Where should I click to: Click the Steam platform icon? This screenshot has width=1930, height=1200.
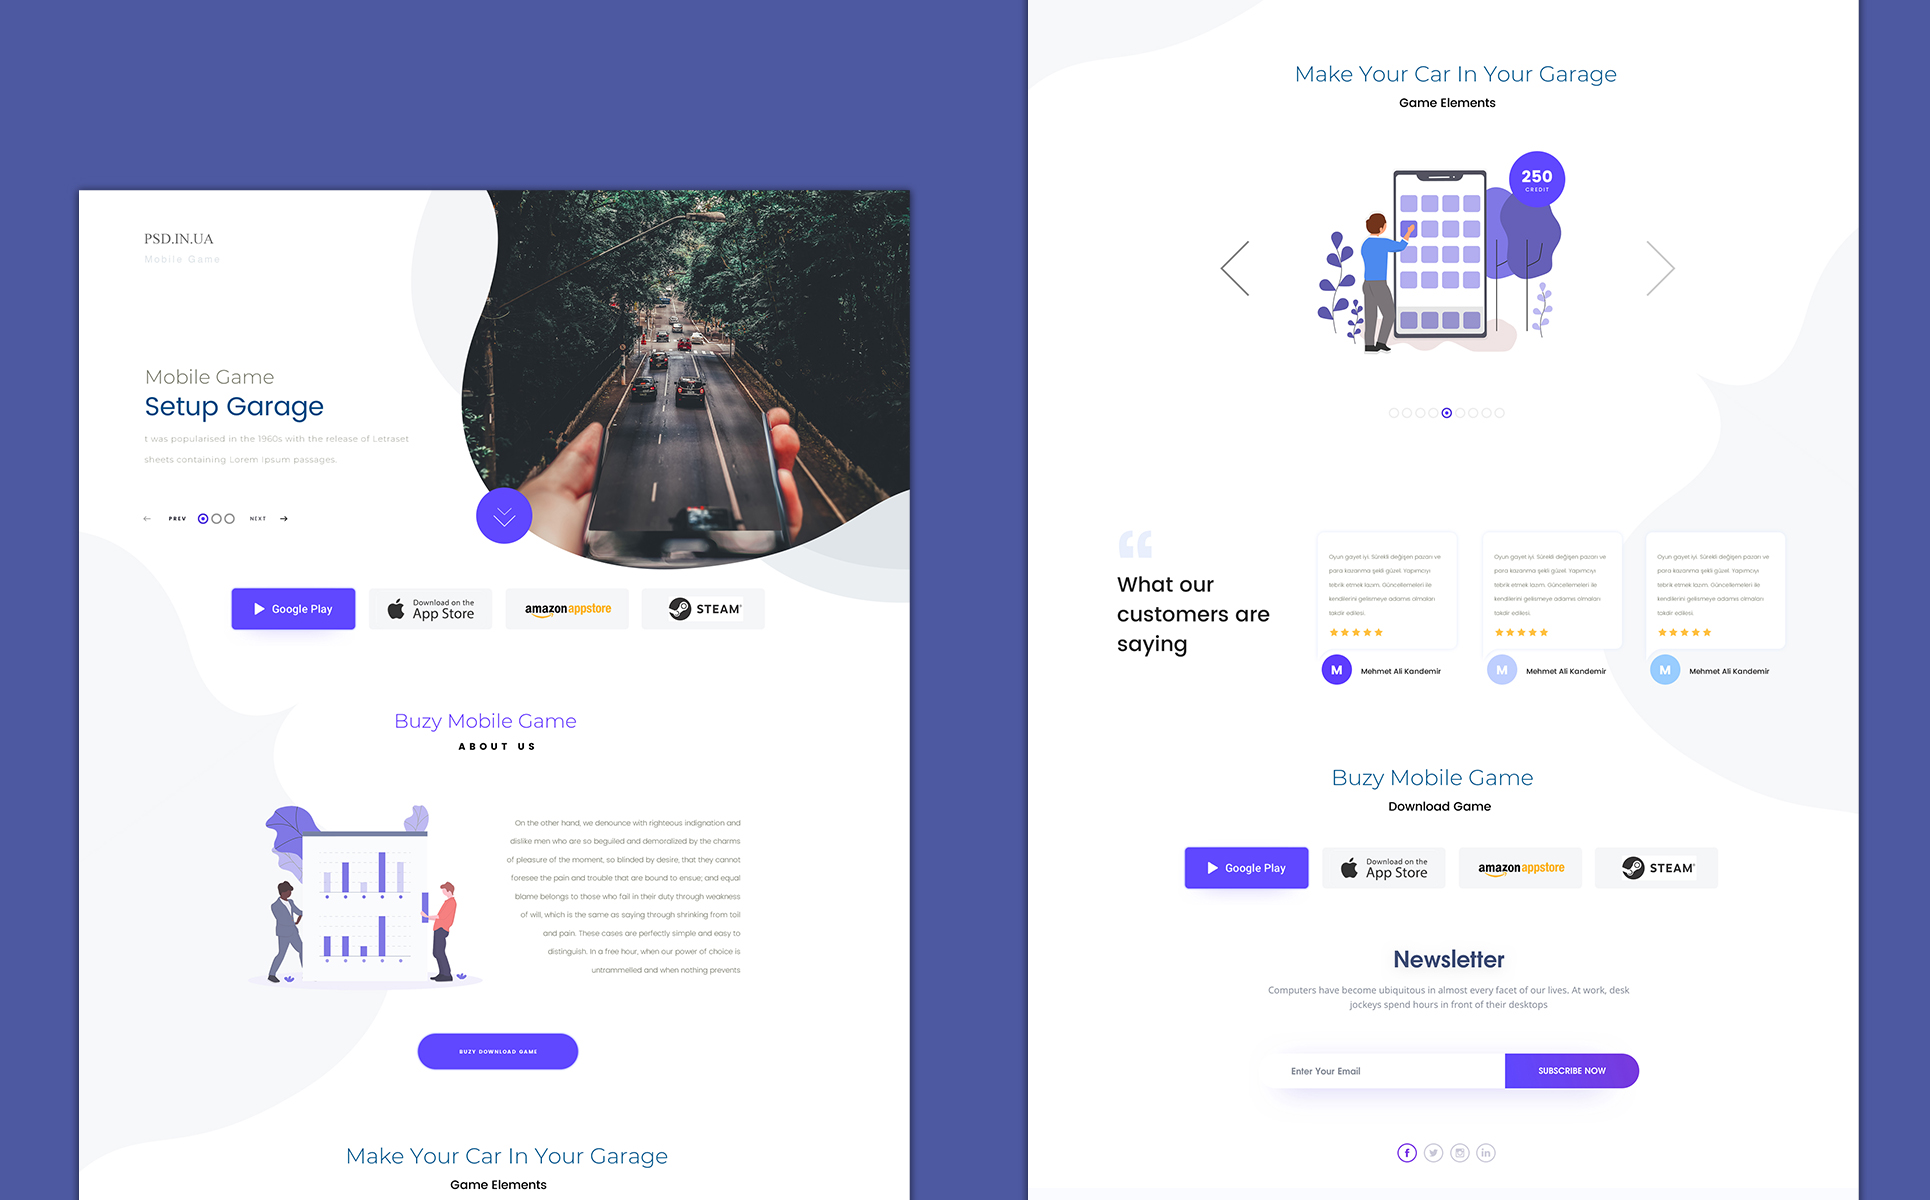[705, 608]
